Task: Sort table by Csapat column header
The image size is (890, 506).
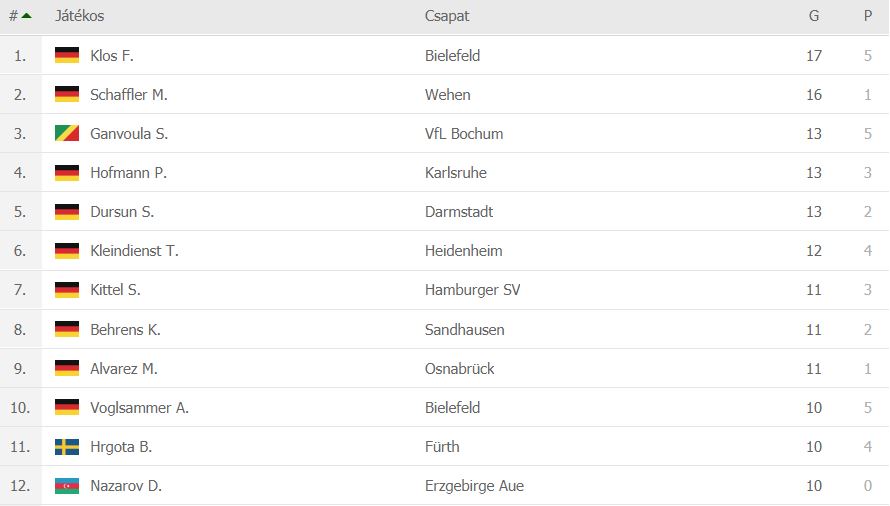Action: 447,16
